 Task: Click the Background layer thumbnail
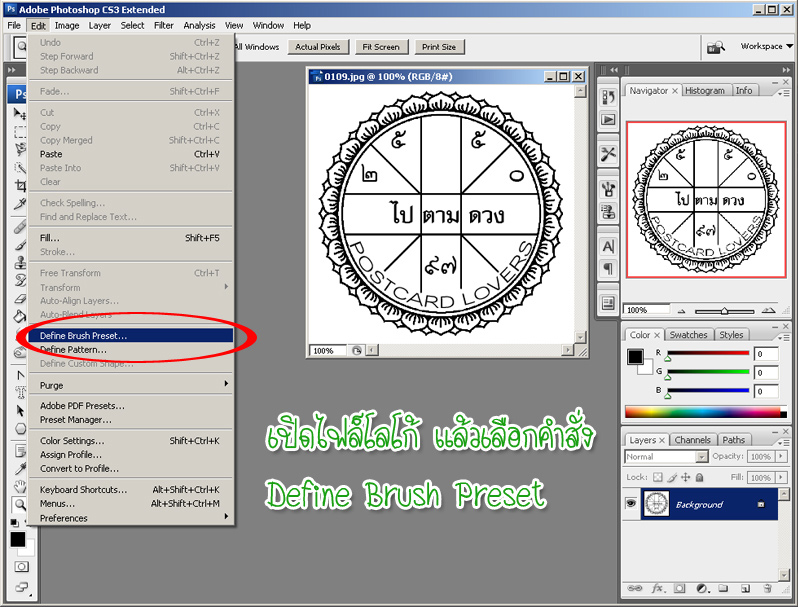656,504
